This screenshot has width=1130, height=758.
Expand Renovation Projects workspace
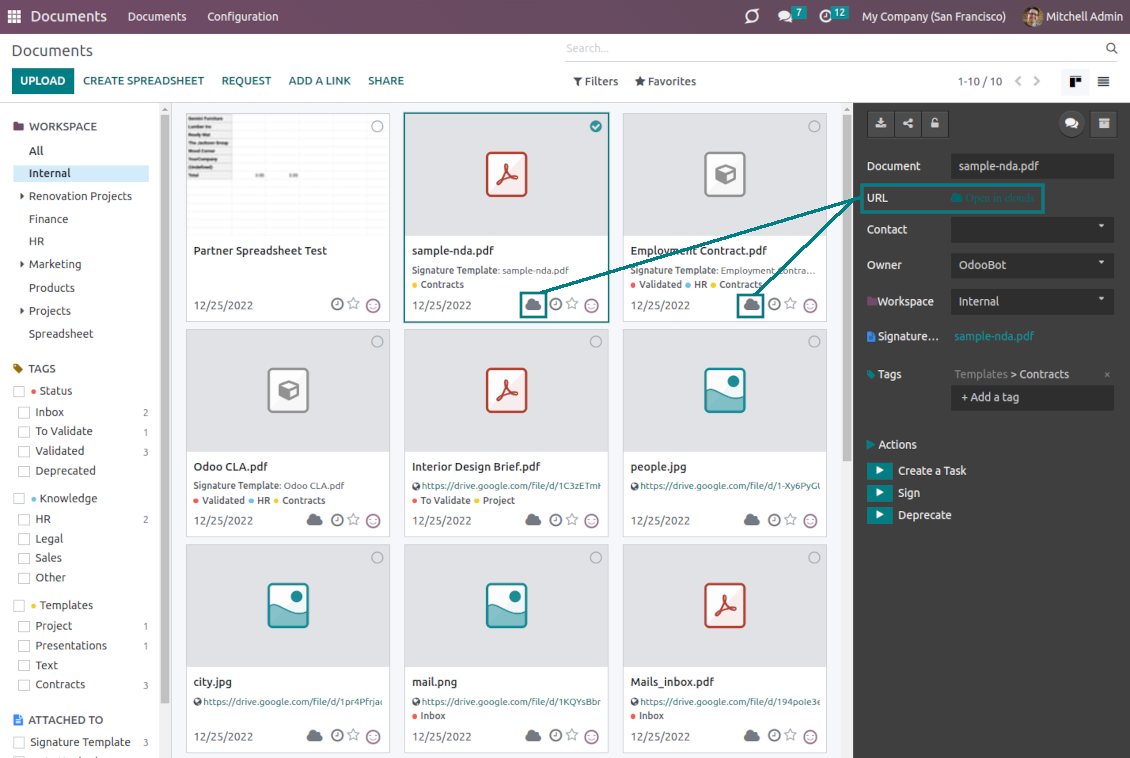pyautogui.click(x=22, y=196)
